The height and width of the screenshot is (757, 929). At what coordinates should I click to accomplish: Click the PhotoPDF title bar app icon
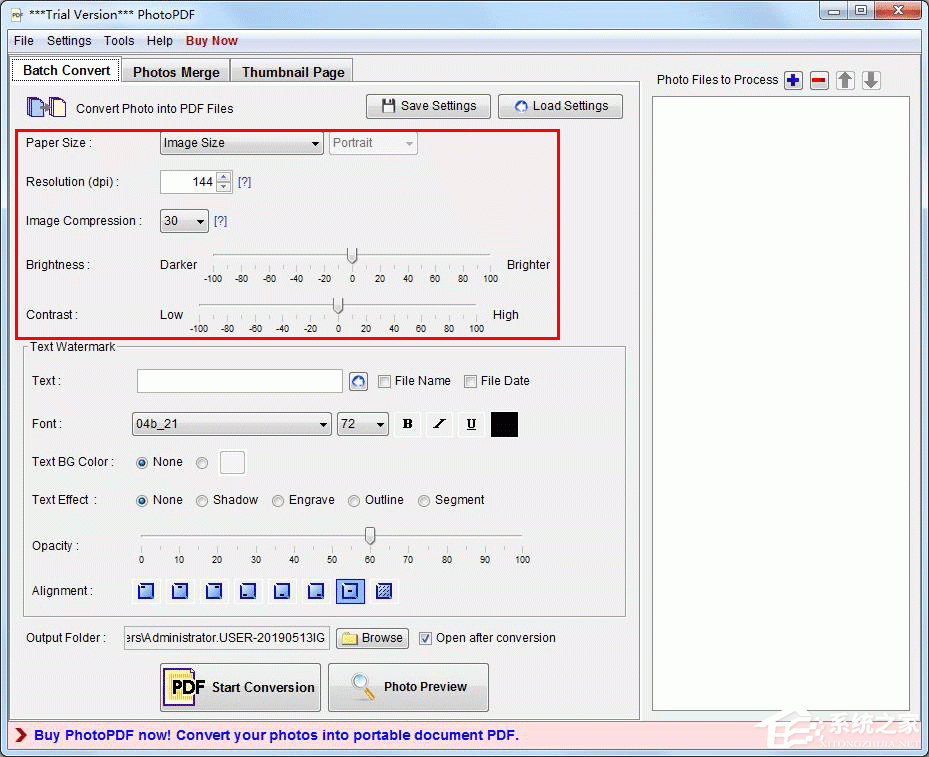[17, 14]
